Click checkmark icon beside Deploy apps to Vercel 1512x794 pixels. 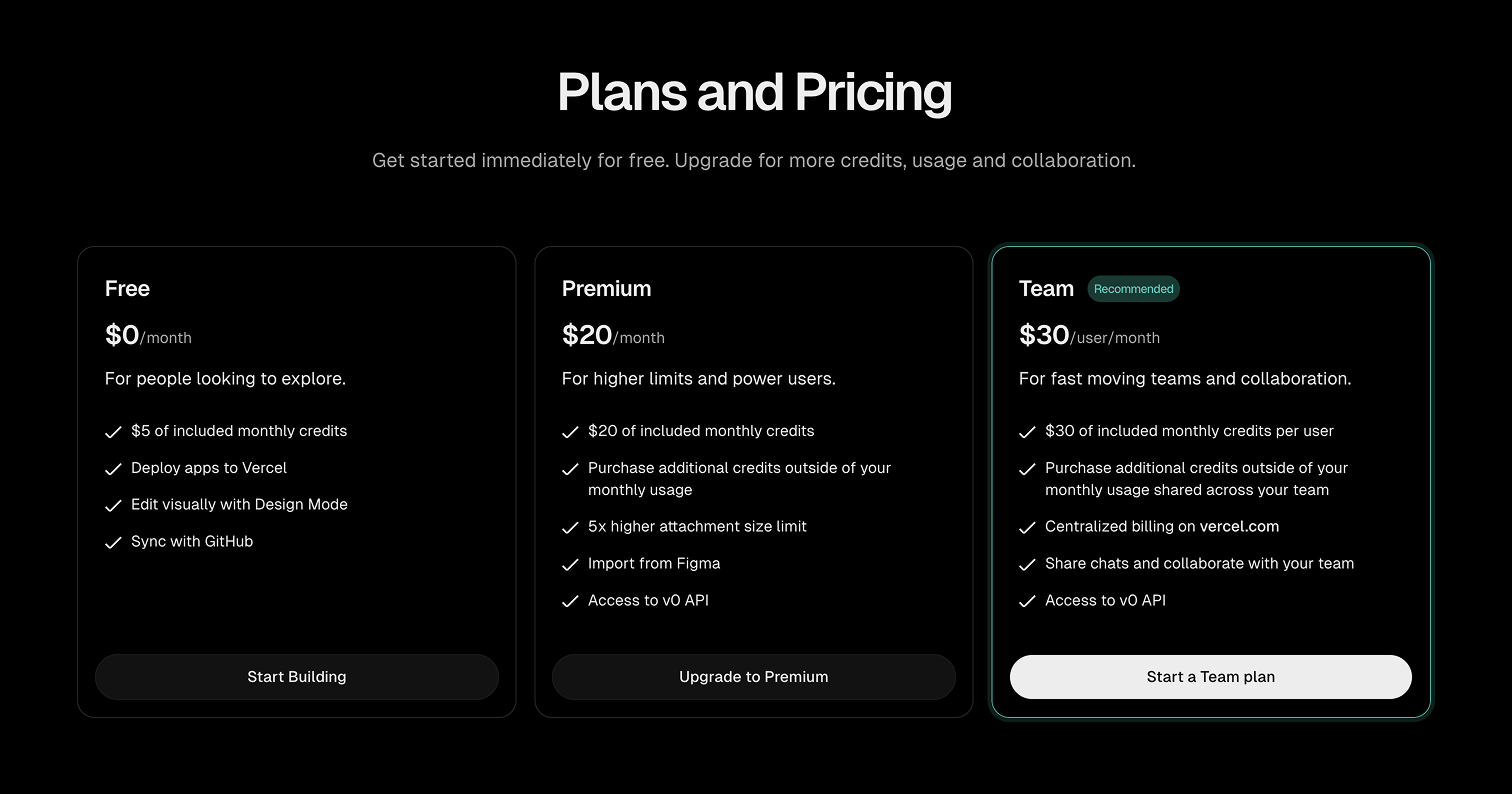coord(113,469)
